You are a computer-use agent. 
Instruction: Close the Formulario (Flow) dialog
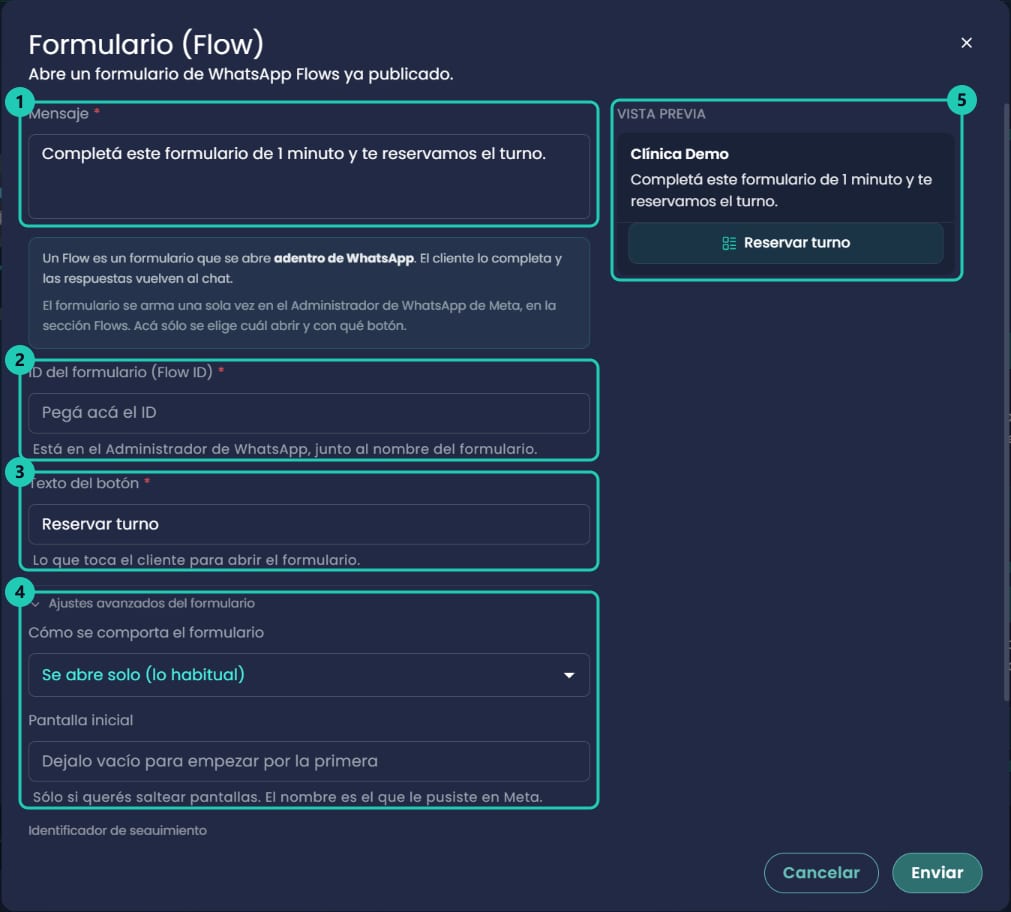pos(966,43)
